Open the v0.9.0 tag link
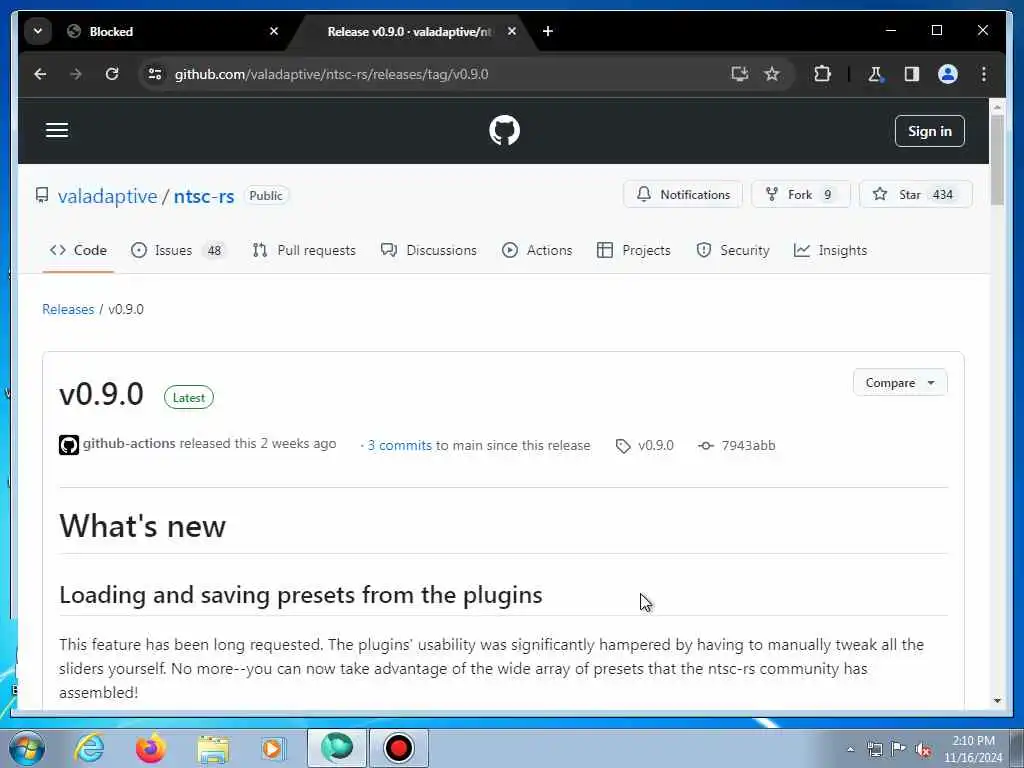Image resolution: width=1024 pixels, height=768 pixels. 645,445
